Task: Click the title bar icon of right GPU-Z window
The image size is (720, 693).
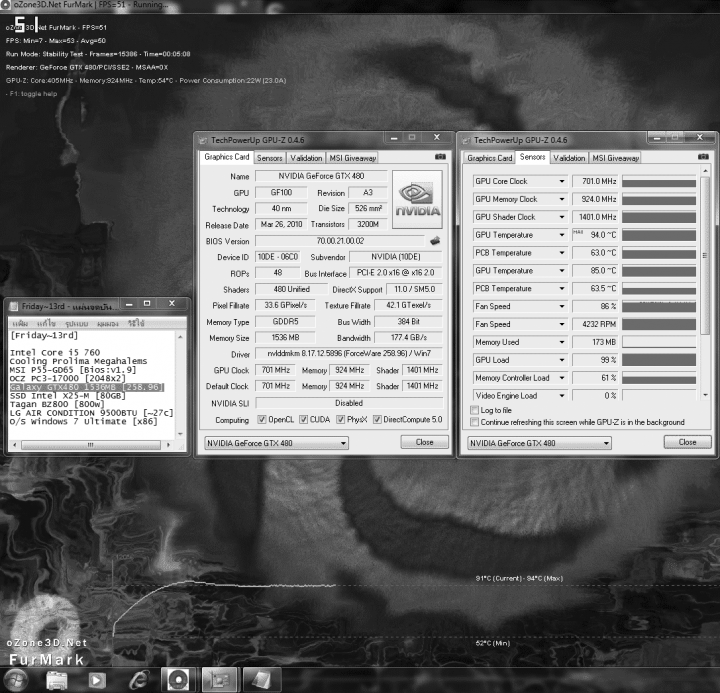Action: tap(466, 140)
